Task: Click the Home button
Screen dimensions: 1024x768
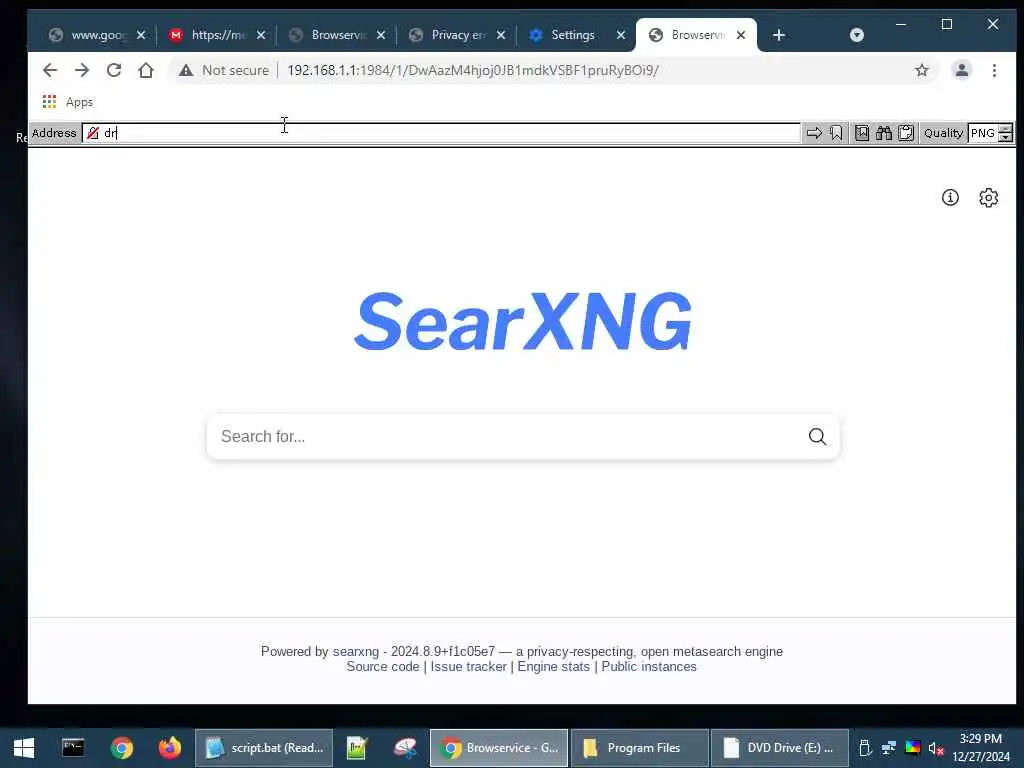Action: [146, 70]
